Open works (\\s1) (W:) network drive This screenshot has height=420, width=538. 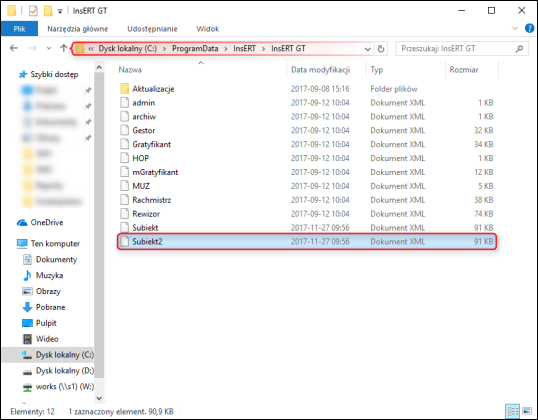65,387
